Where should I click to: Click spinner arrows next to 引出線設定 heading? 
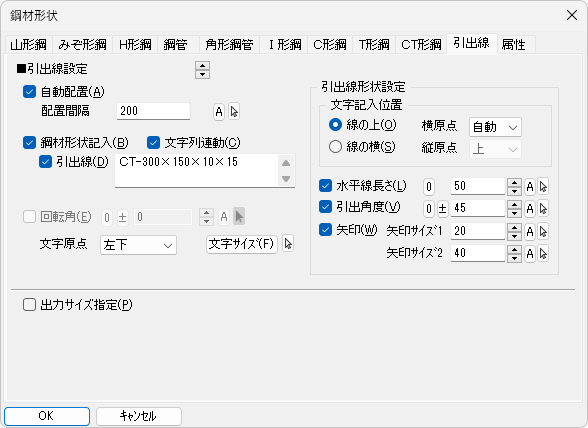click(202, 70)
